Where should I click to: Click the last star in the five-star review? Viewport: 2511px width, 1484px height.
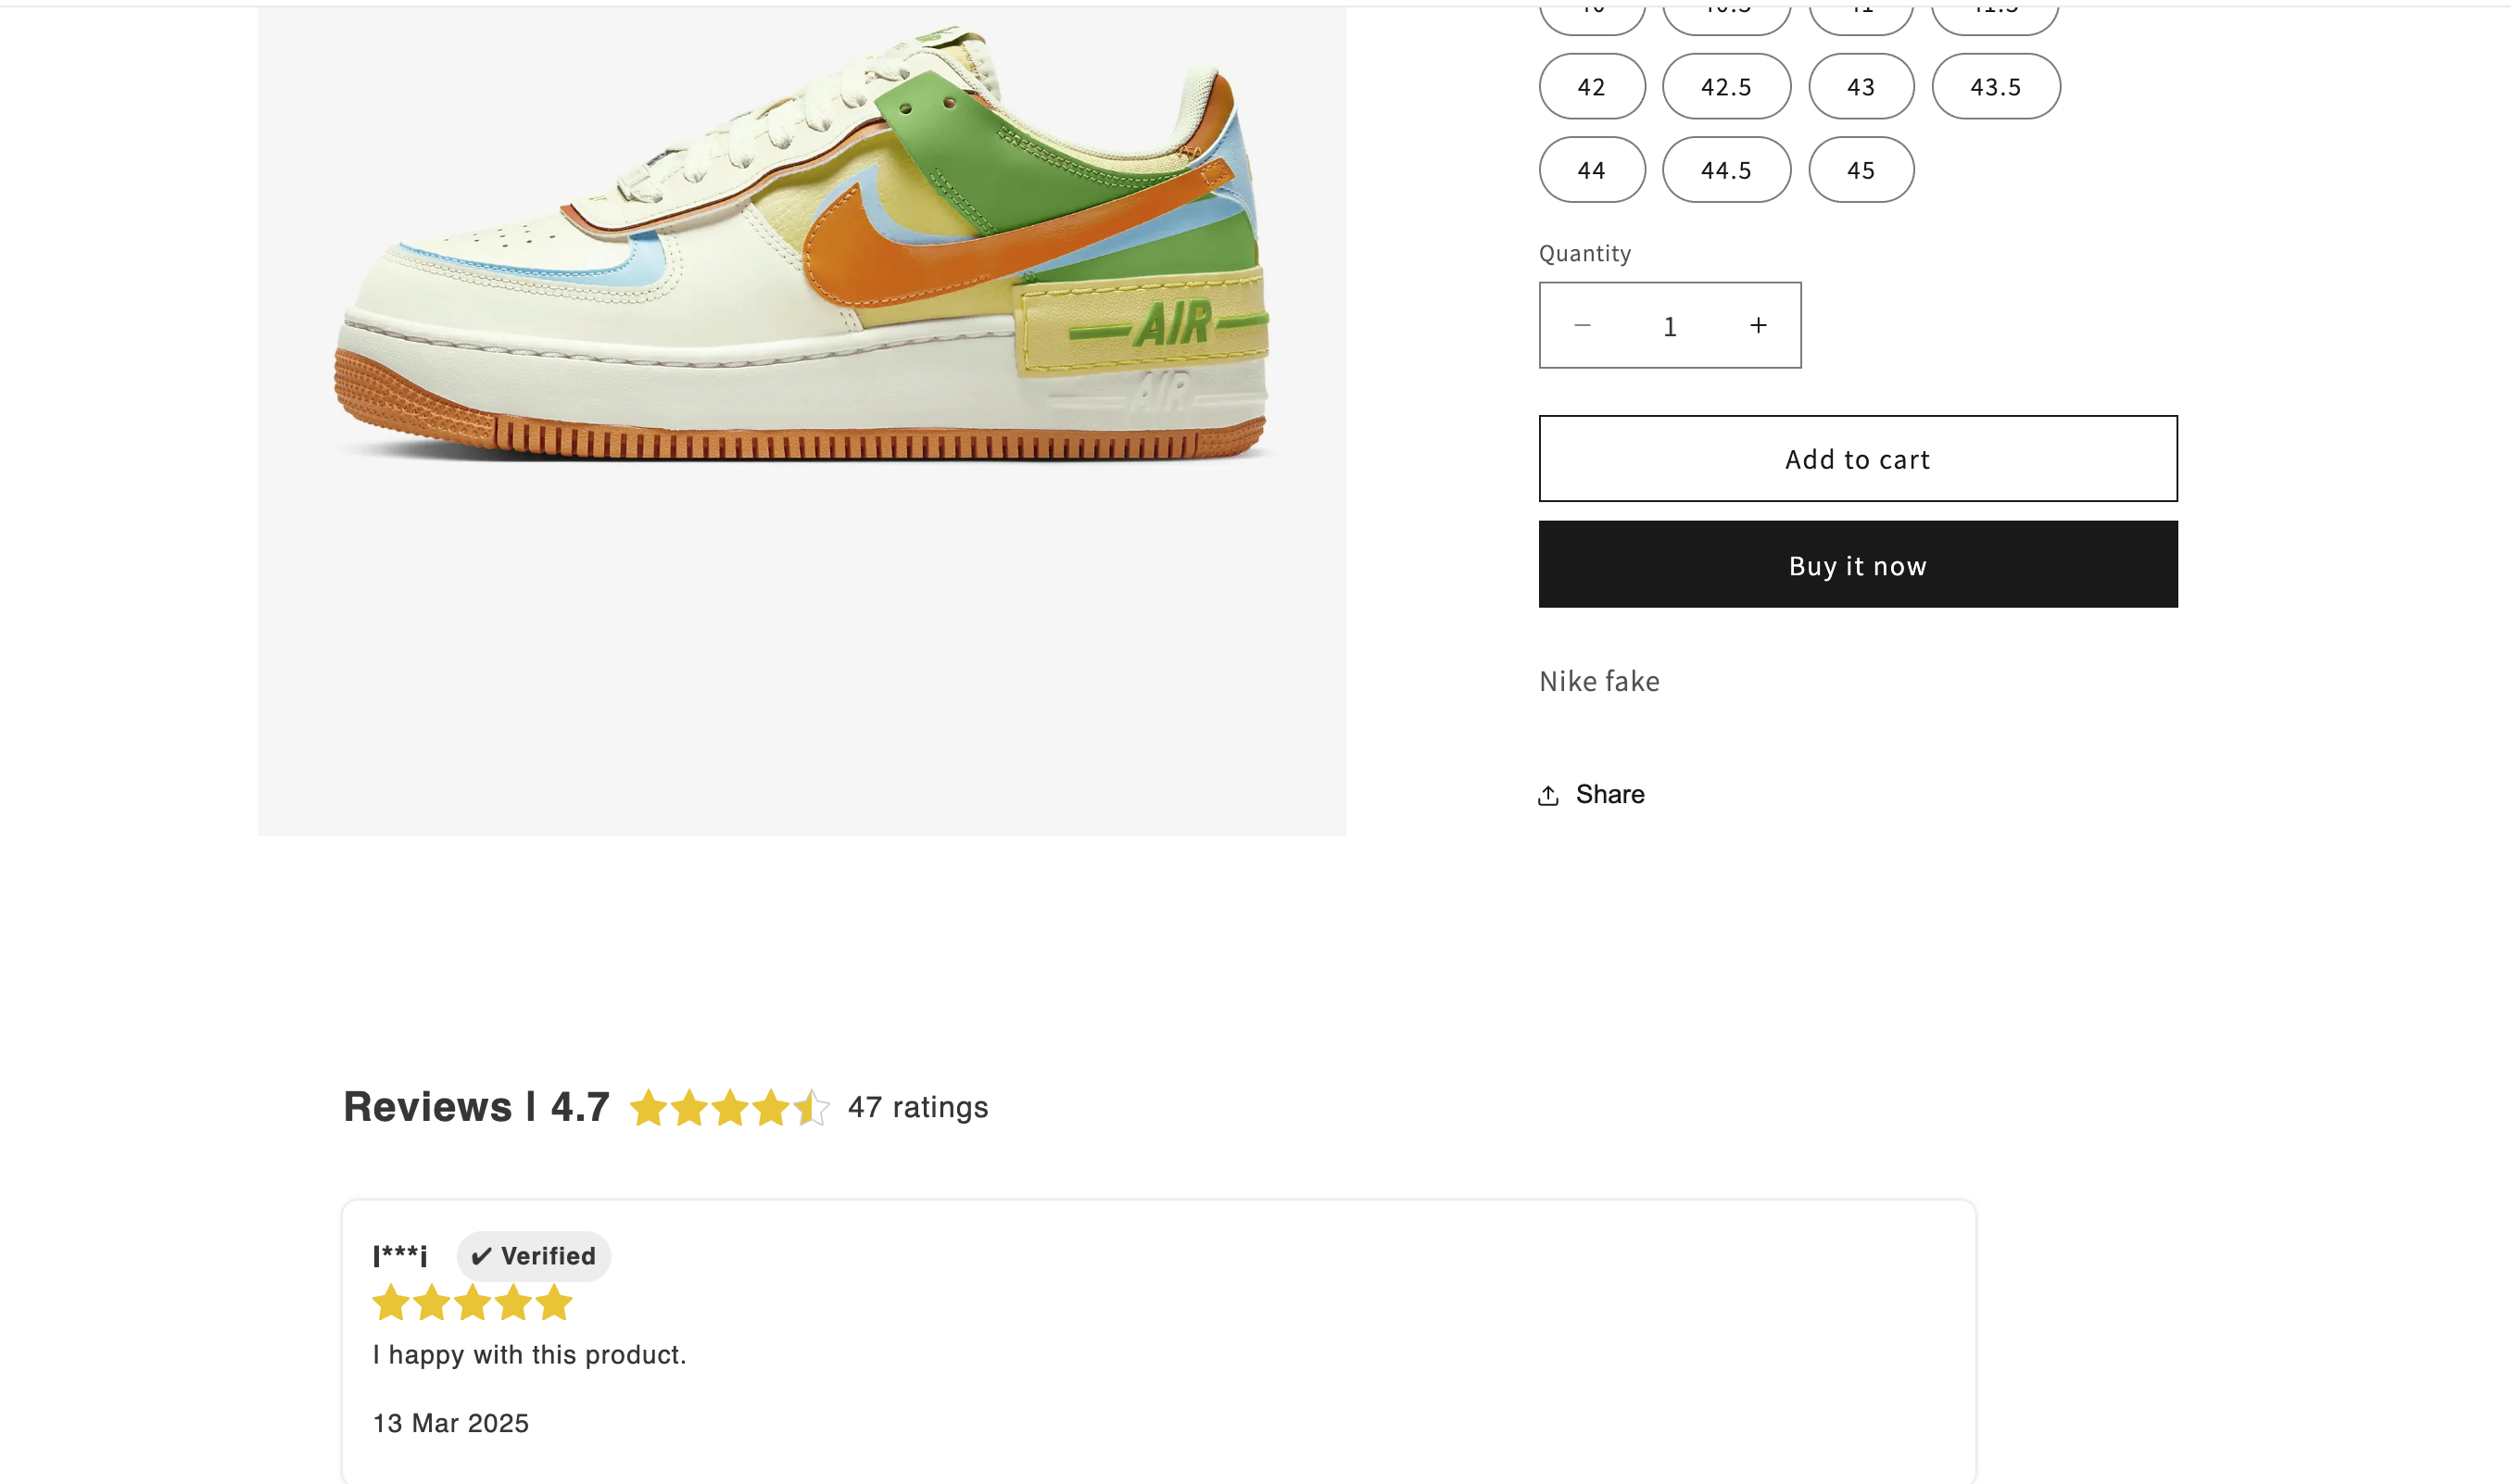[x=554, y=1303]
